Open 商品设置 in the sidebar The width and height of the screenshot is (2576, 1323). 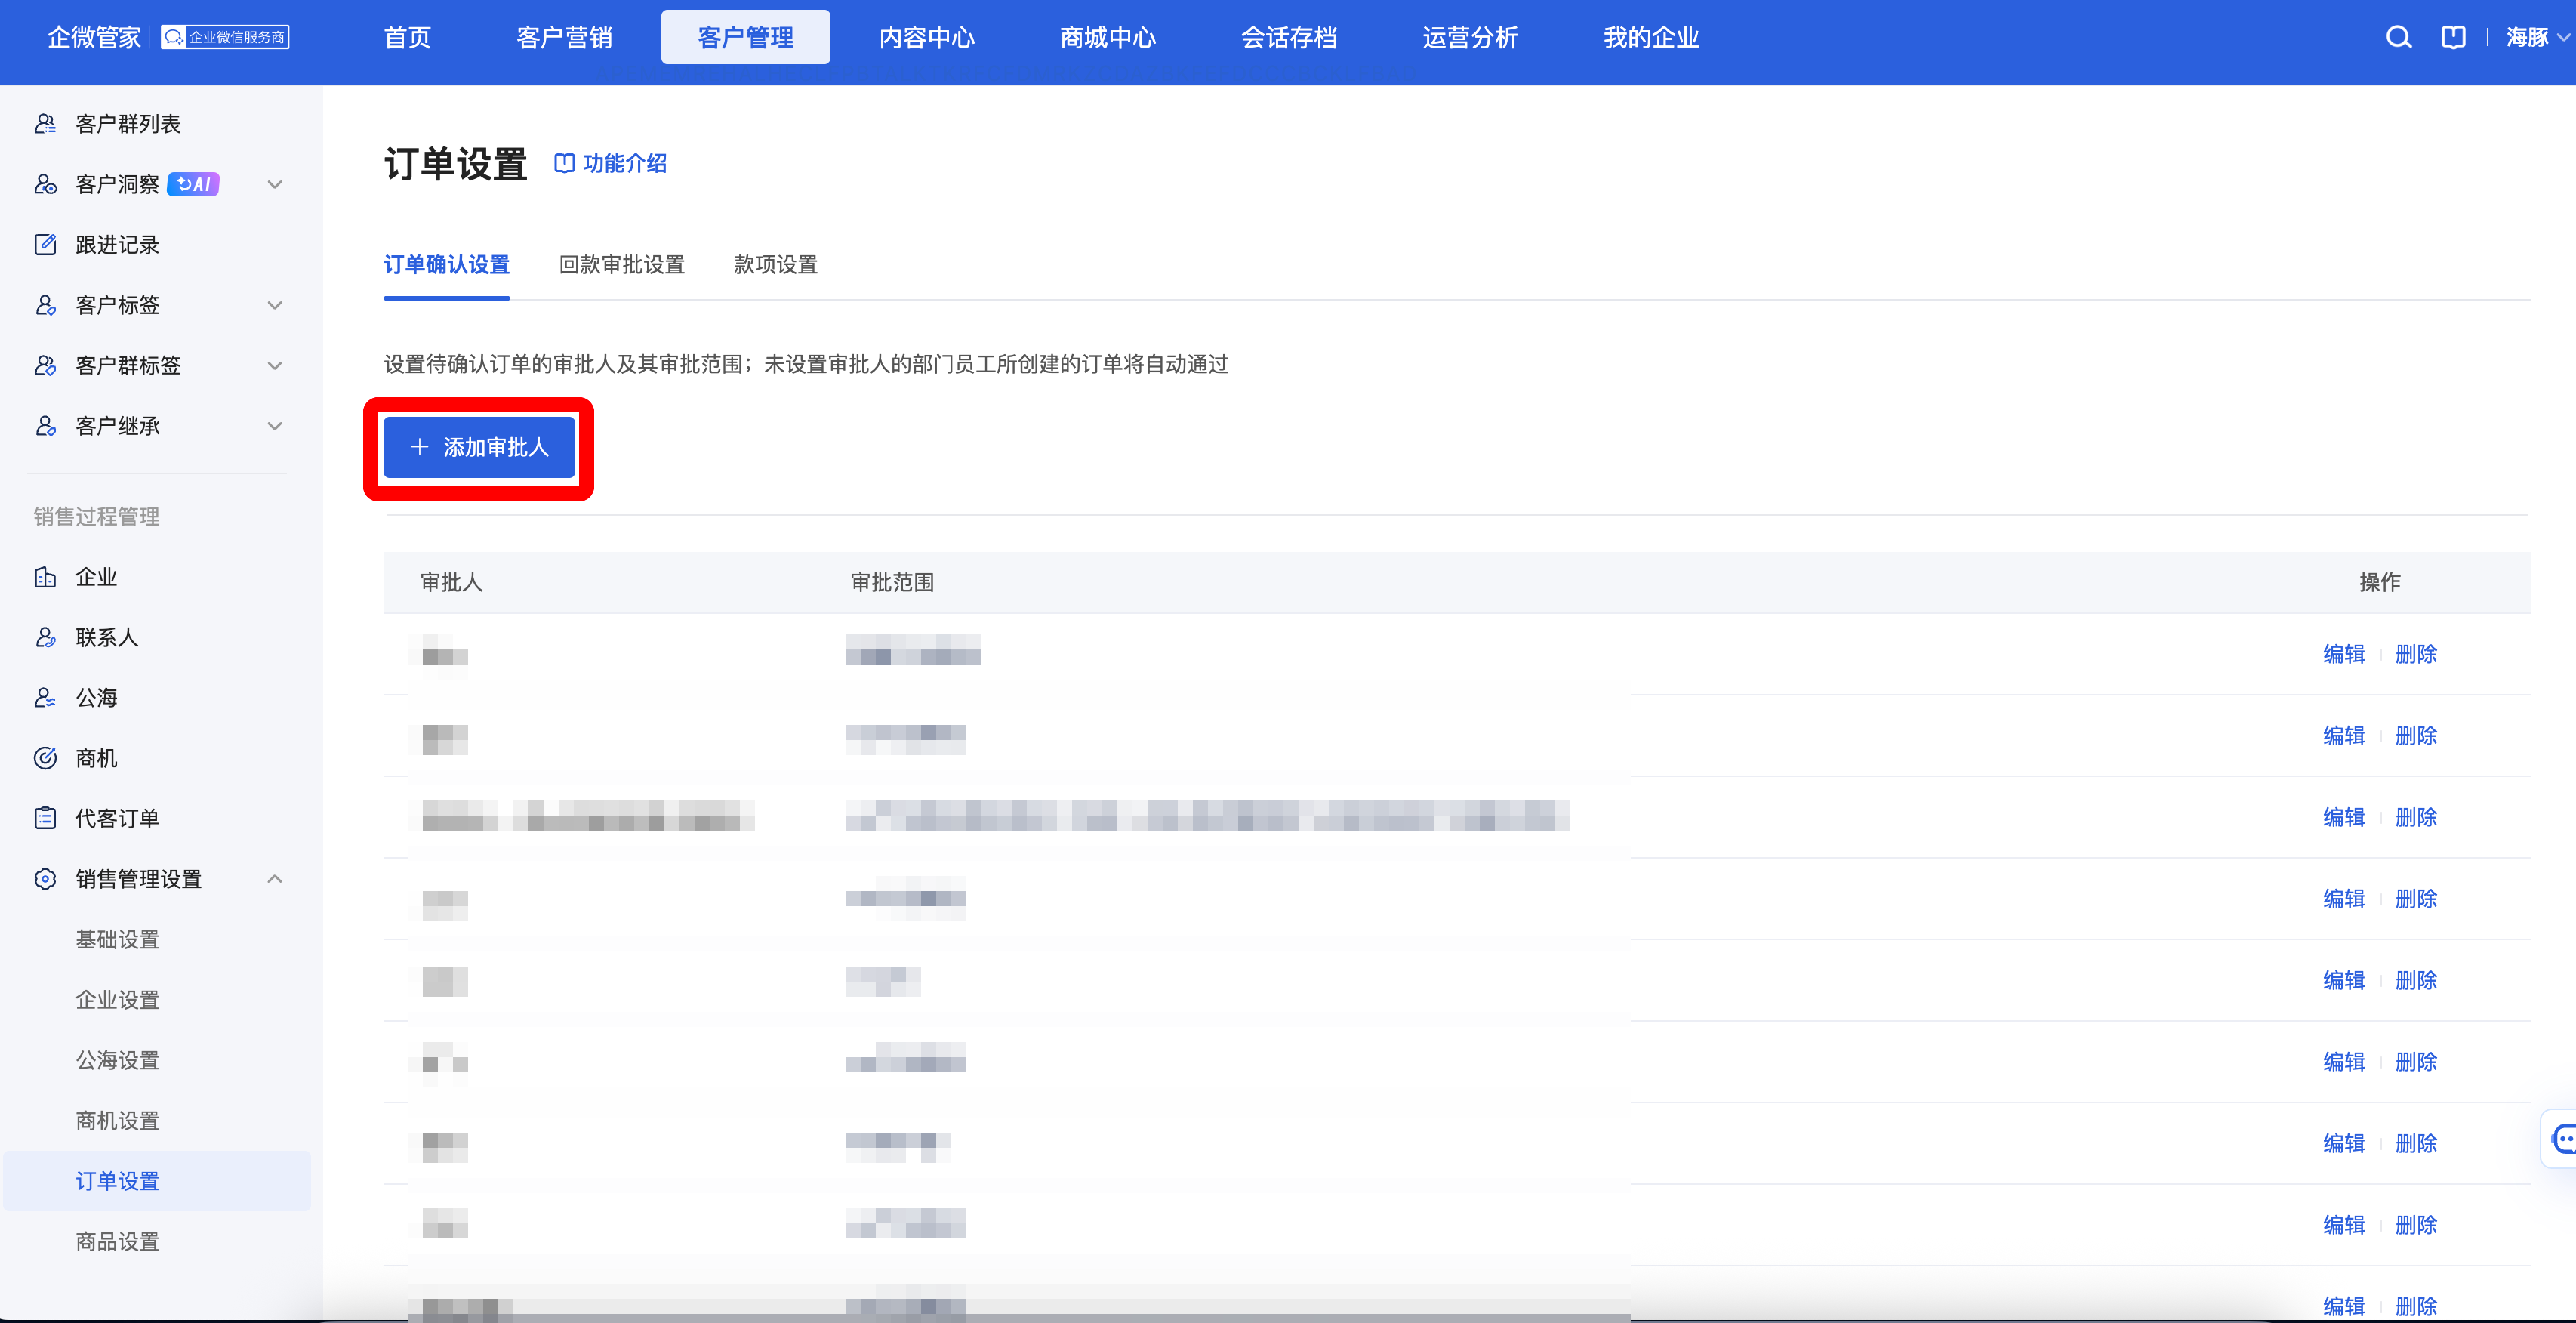118,1241
